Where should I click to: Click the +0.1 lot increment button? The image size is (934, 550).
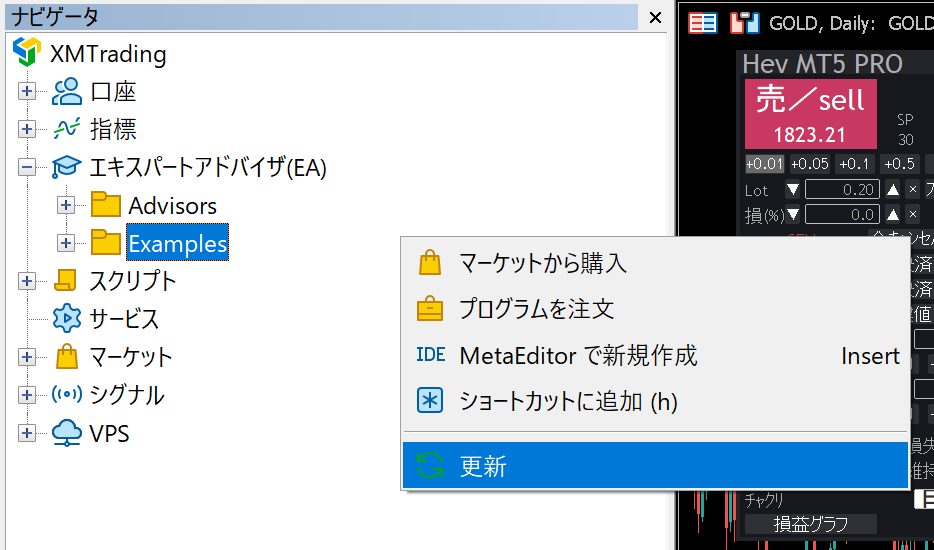pyautogui.click(x=854, y=163)
